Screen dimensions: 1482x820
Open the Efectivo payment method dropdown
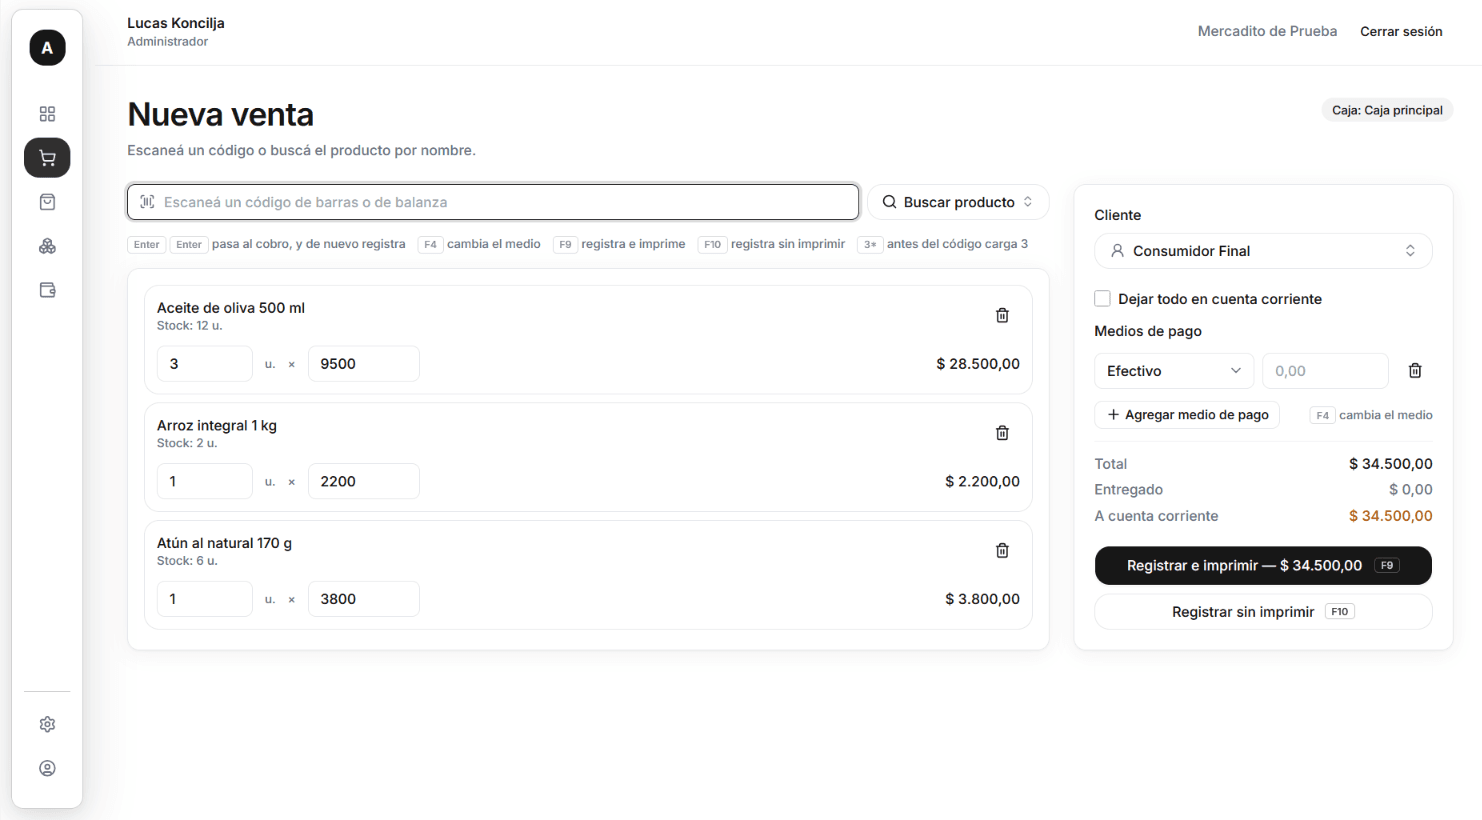coord(1174,371)
